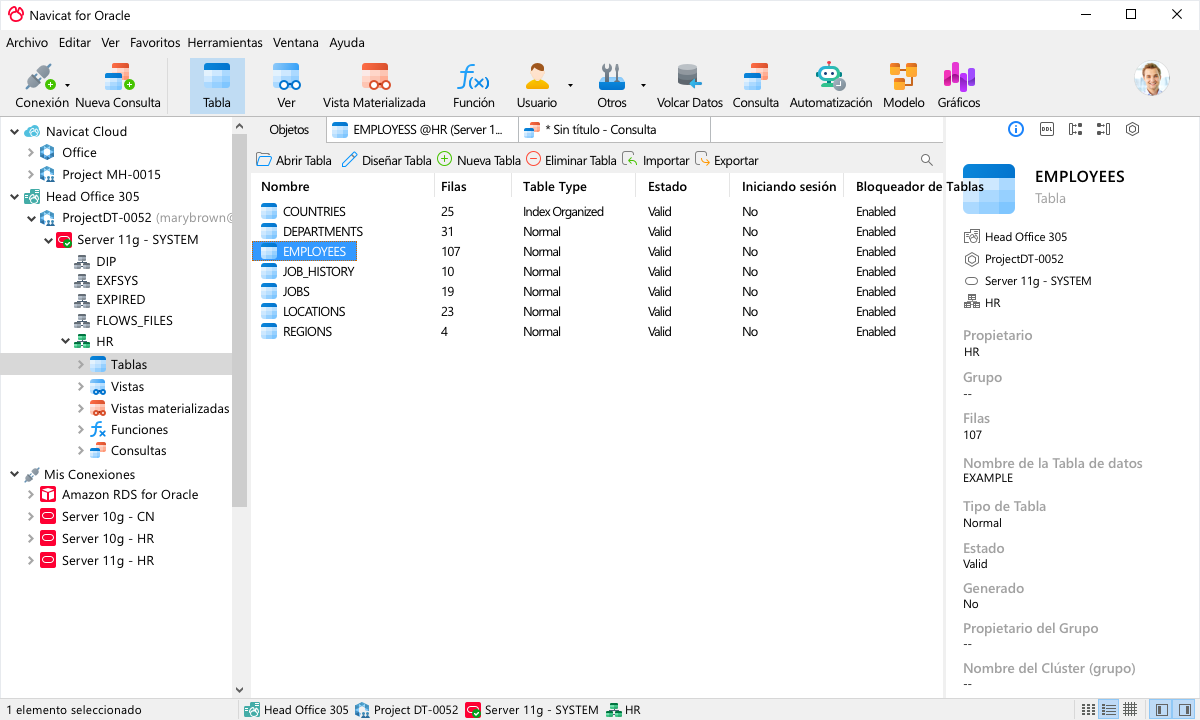
Task: Expand the Vistas node under HR
Action: pyautogui.click(x=82, y=386)
